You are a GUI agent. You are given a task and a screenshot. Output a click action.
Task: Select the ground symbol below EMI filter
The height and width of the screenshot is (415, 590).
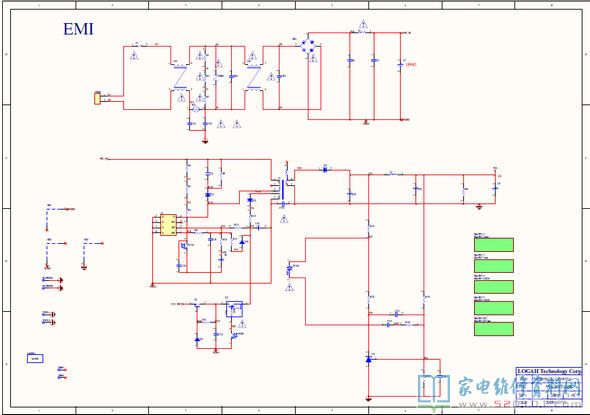pos(205,141)
